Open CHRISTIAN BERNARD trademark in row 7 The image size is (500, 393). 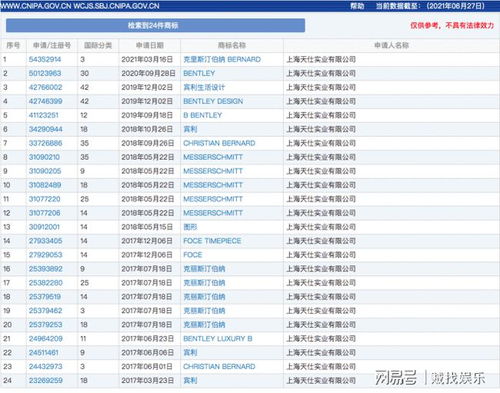pos(219,143)
